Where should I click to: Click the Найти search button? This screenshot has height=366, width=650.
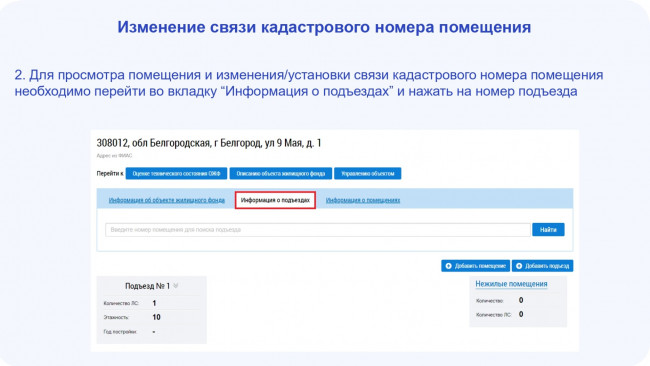[548, 230]
